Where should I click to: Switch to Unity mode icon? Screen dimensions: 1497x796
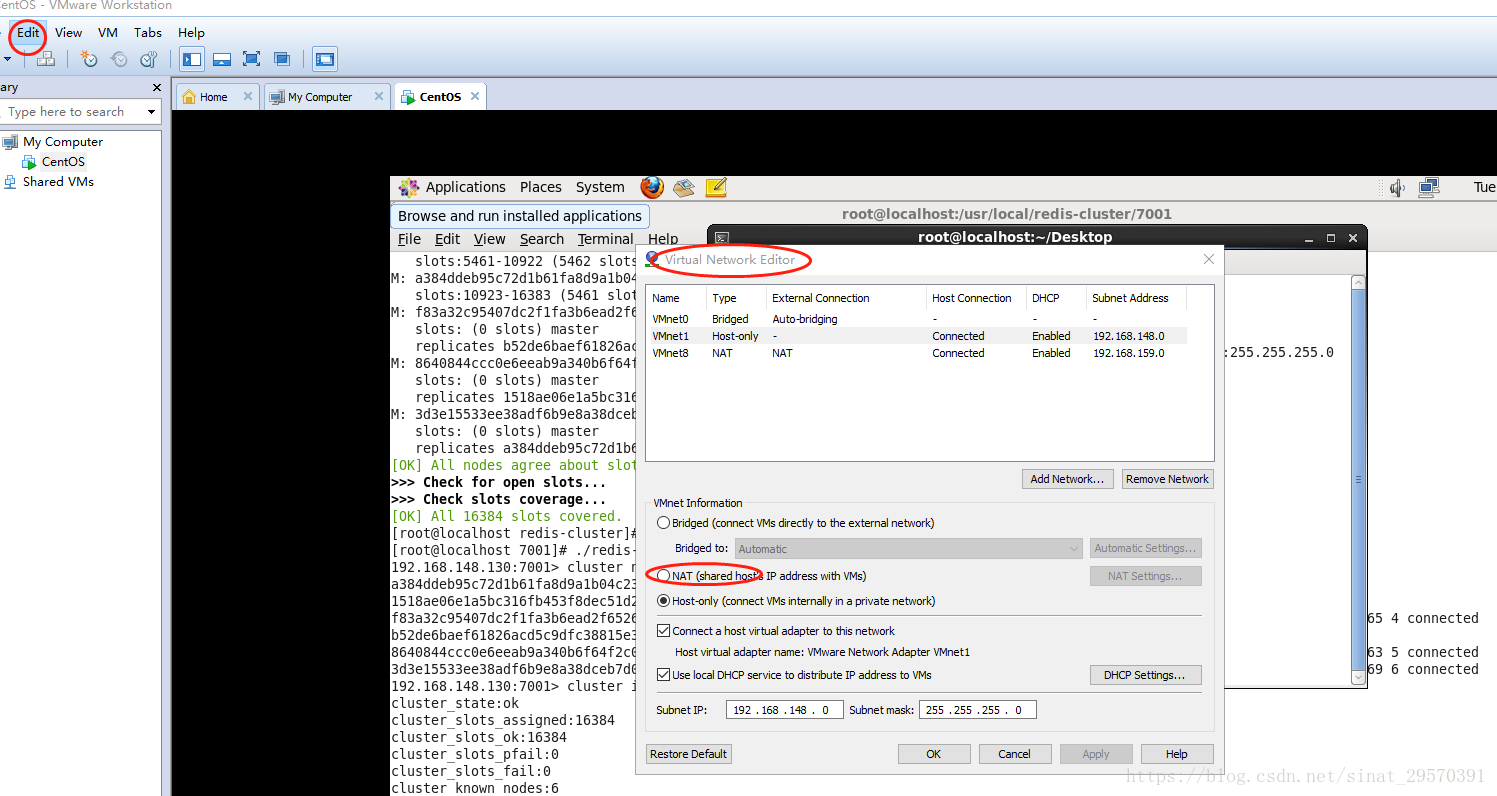(282, 59)
